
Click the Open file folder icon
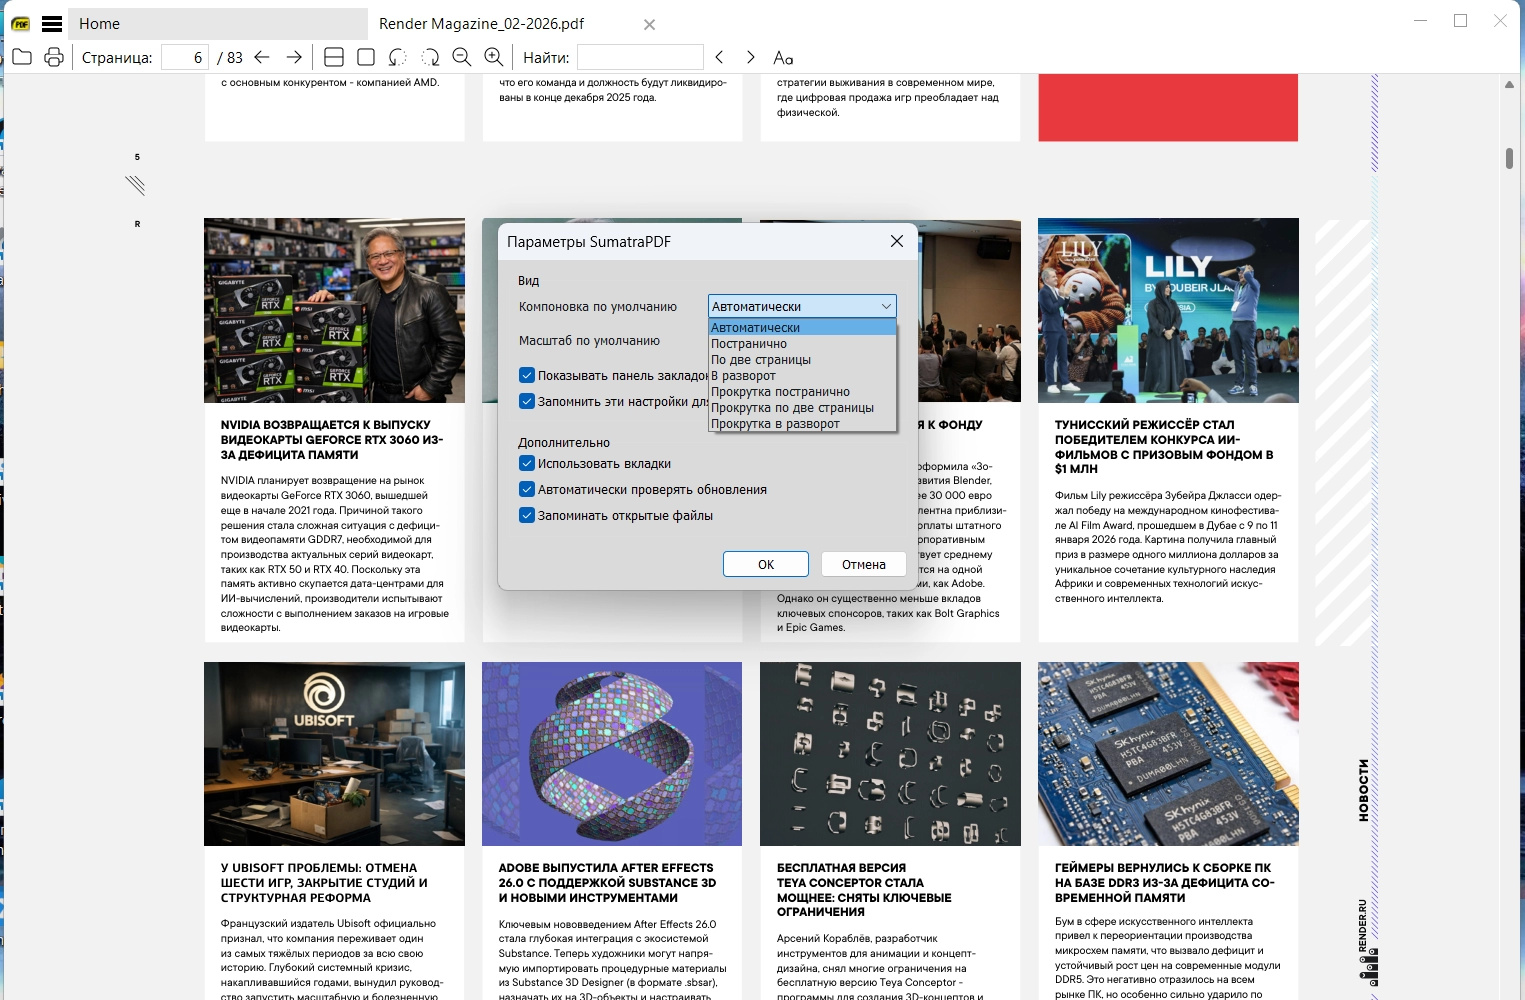tap(22, 57)
